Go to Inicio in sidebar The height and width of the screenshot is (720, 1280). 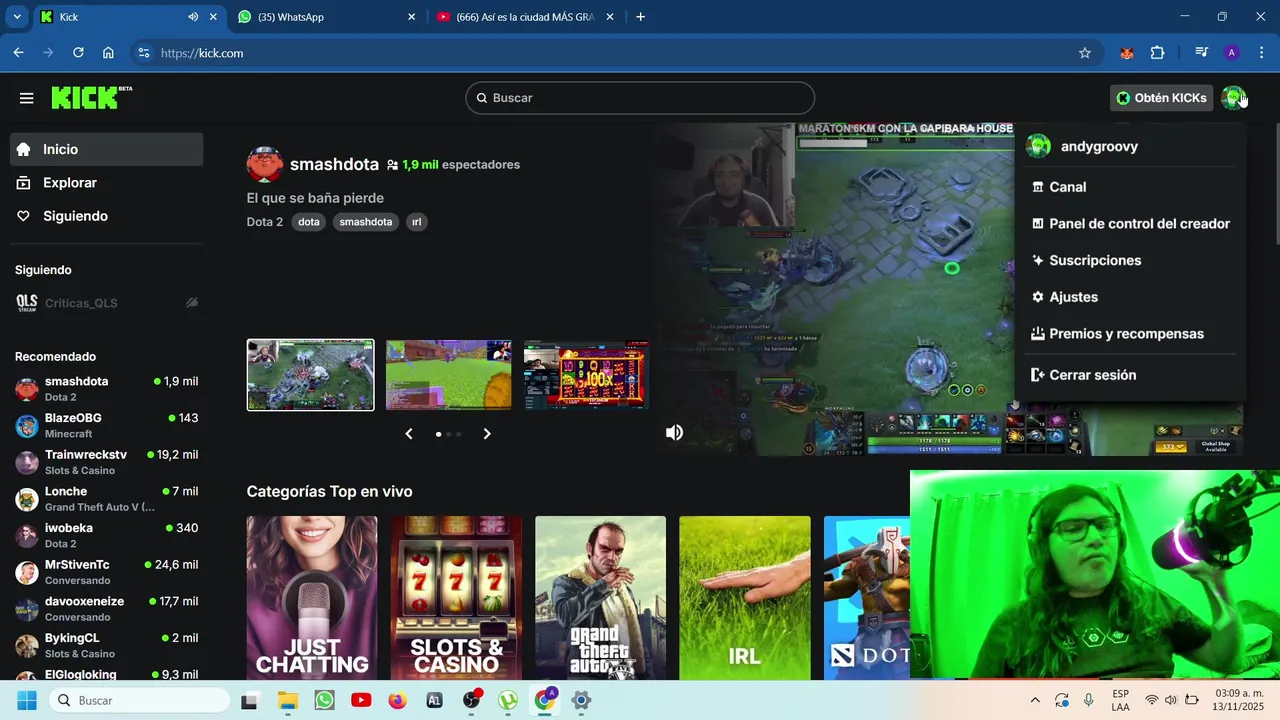coord(107,149)
